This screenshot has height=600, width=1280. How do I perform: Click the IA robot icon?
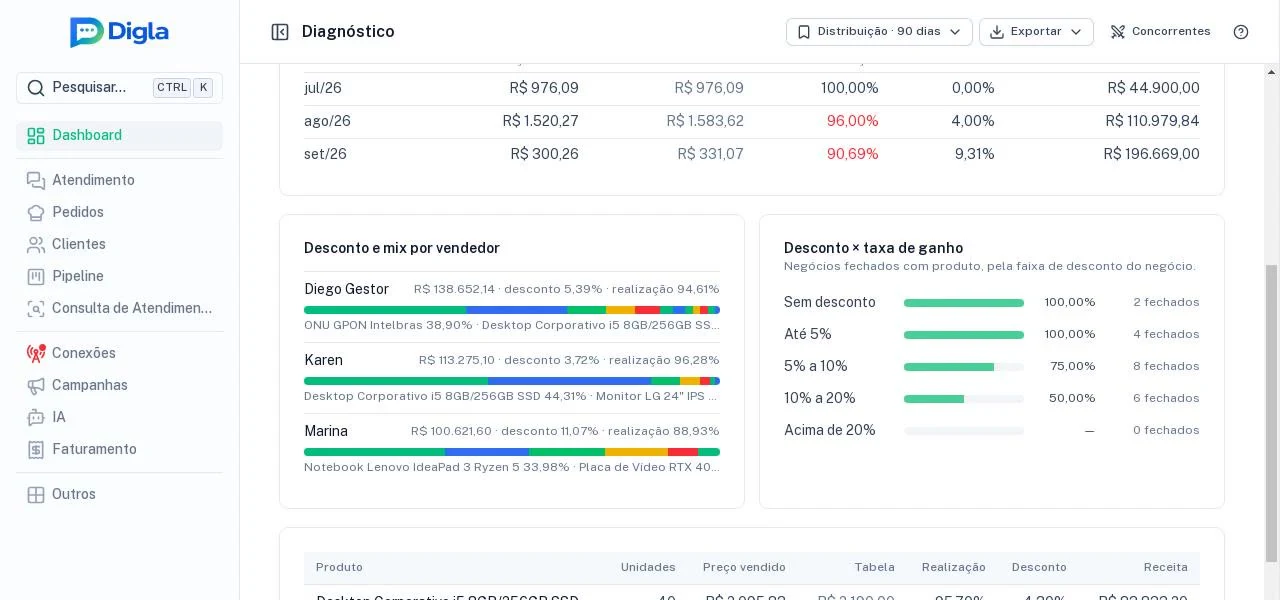pyautogui.click(x=36, y=418)
